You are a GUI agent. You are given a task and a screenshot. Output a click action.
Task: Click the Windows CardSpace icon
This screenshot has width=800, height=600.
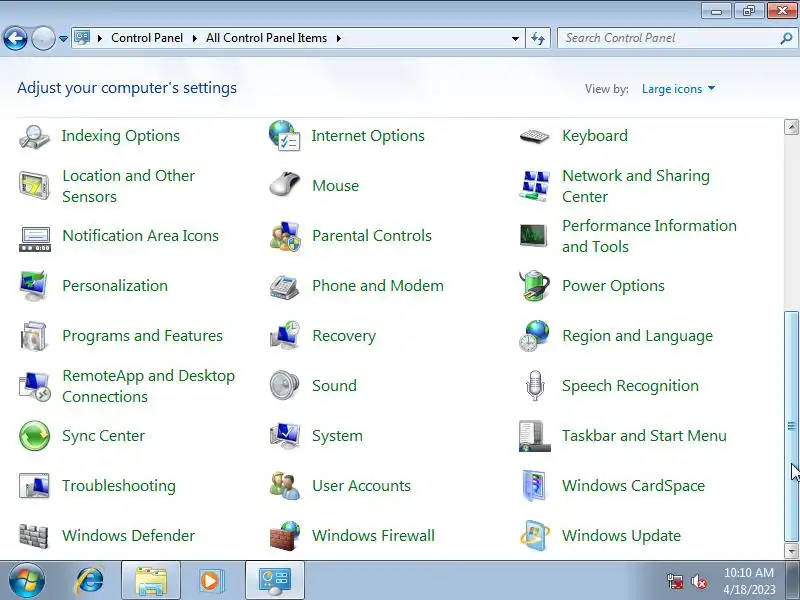534,486
